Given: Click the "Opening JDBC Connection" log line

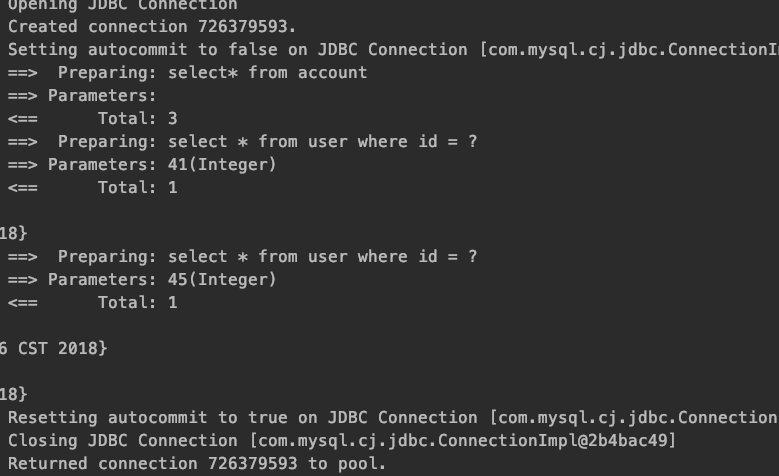Looking at the screenshot, I should [123, 5].
